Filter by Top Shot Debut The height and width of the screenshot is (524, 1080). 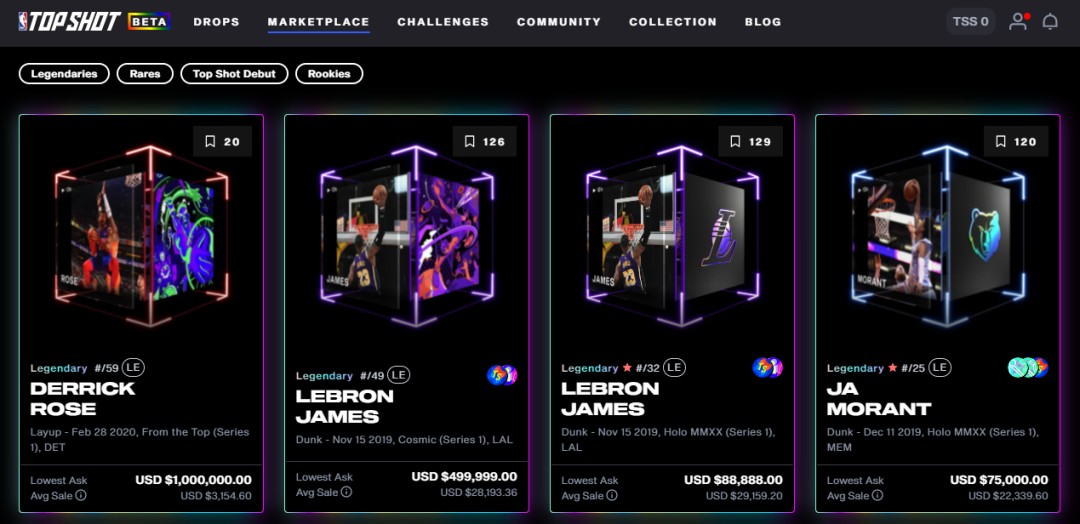[234, 74]
